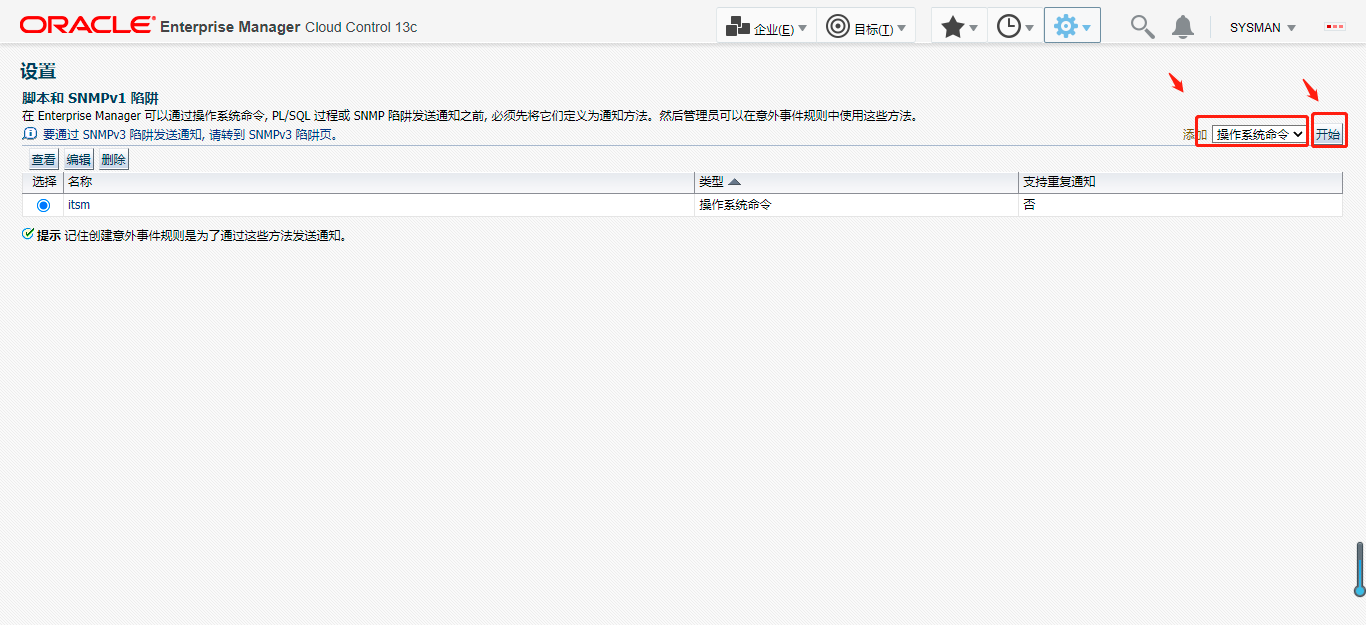Click the information icon before SNMPv3 note
This screenshot has height=625, width=1366.
coord(29,133)
